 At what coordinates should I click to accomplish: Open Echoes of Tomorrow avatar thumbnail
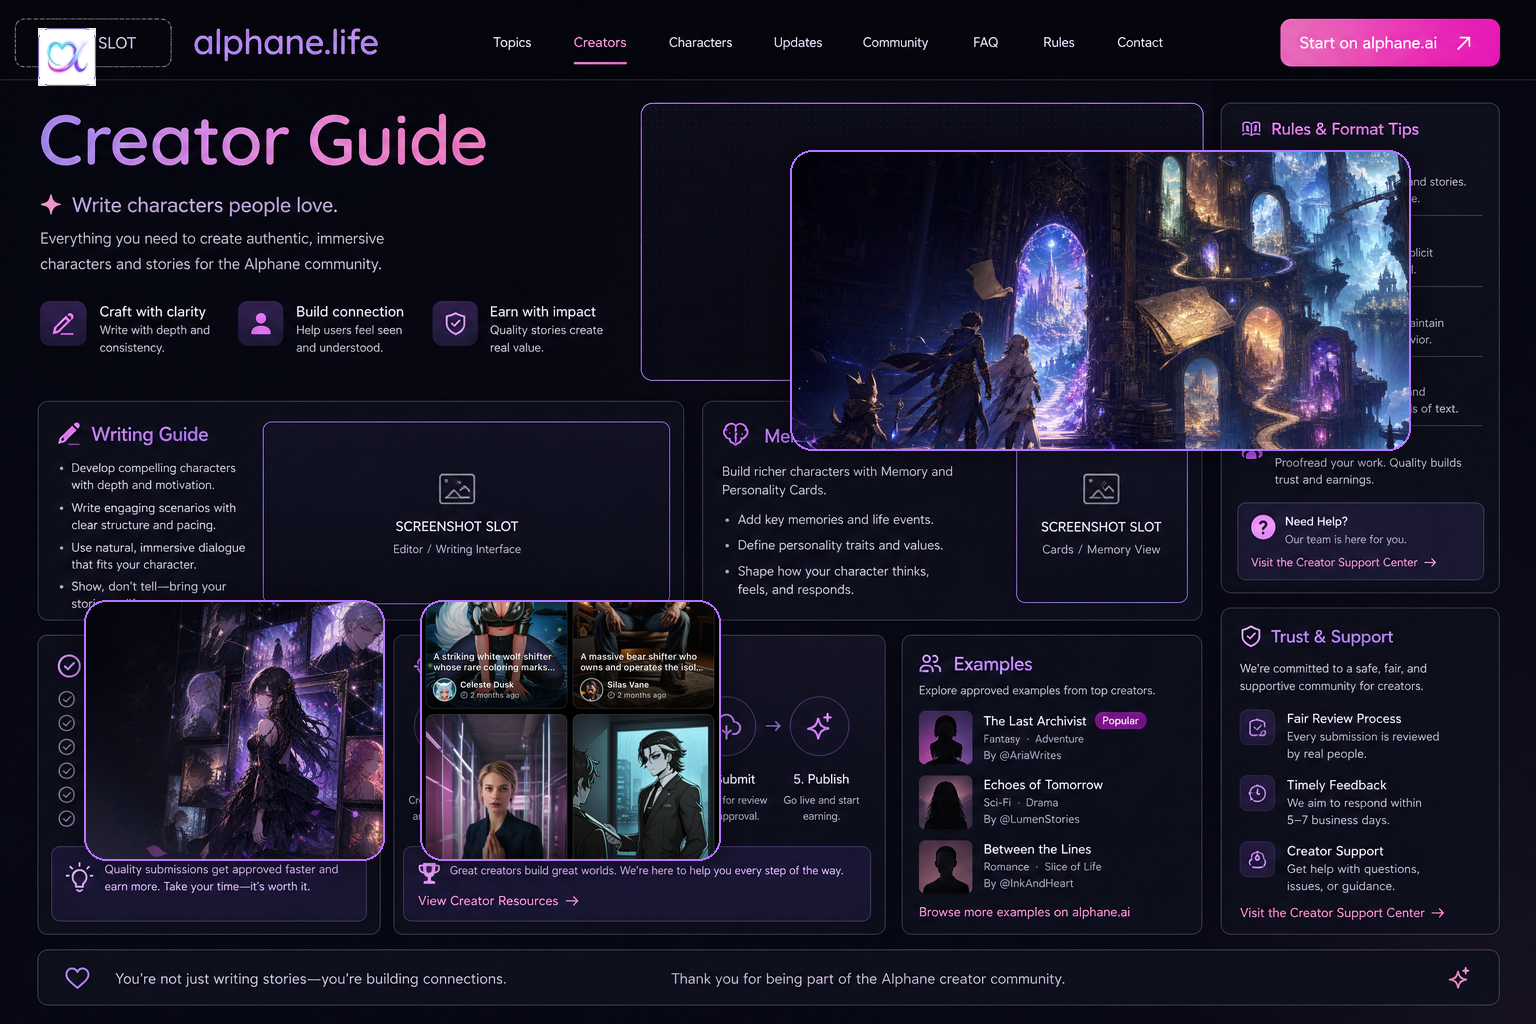click(x=946, y=802)
